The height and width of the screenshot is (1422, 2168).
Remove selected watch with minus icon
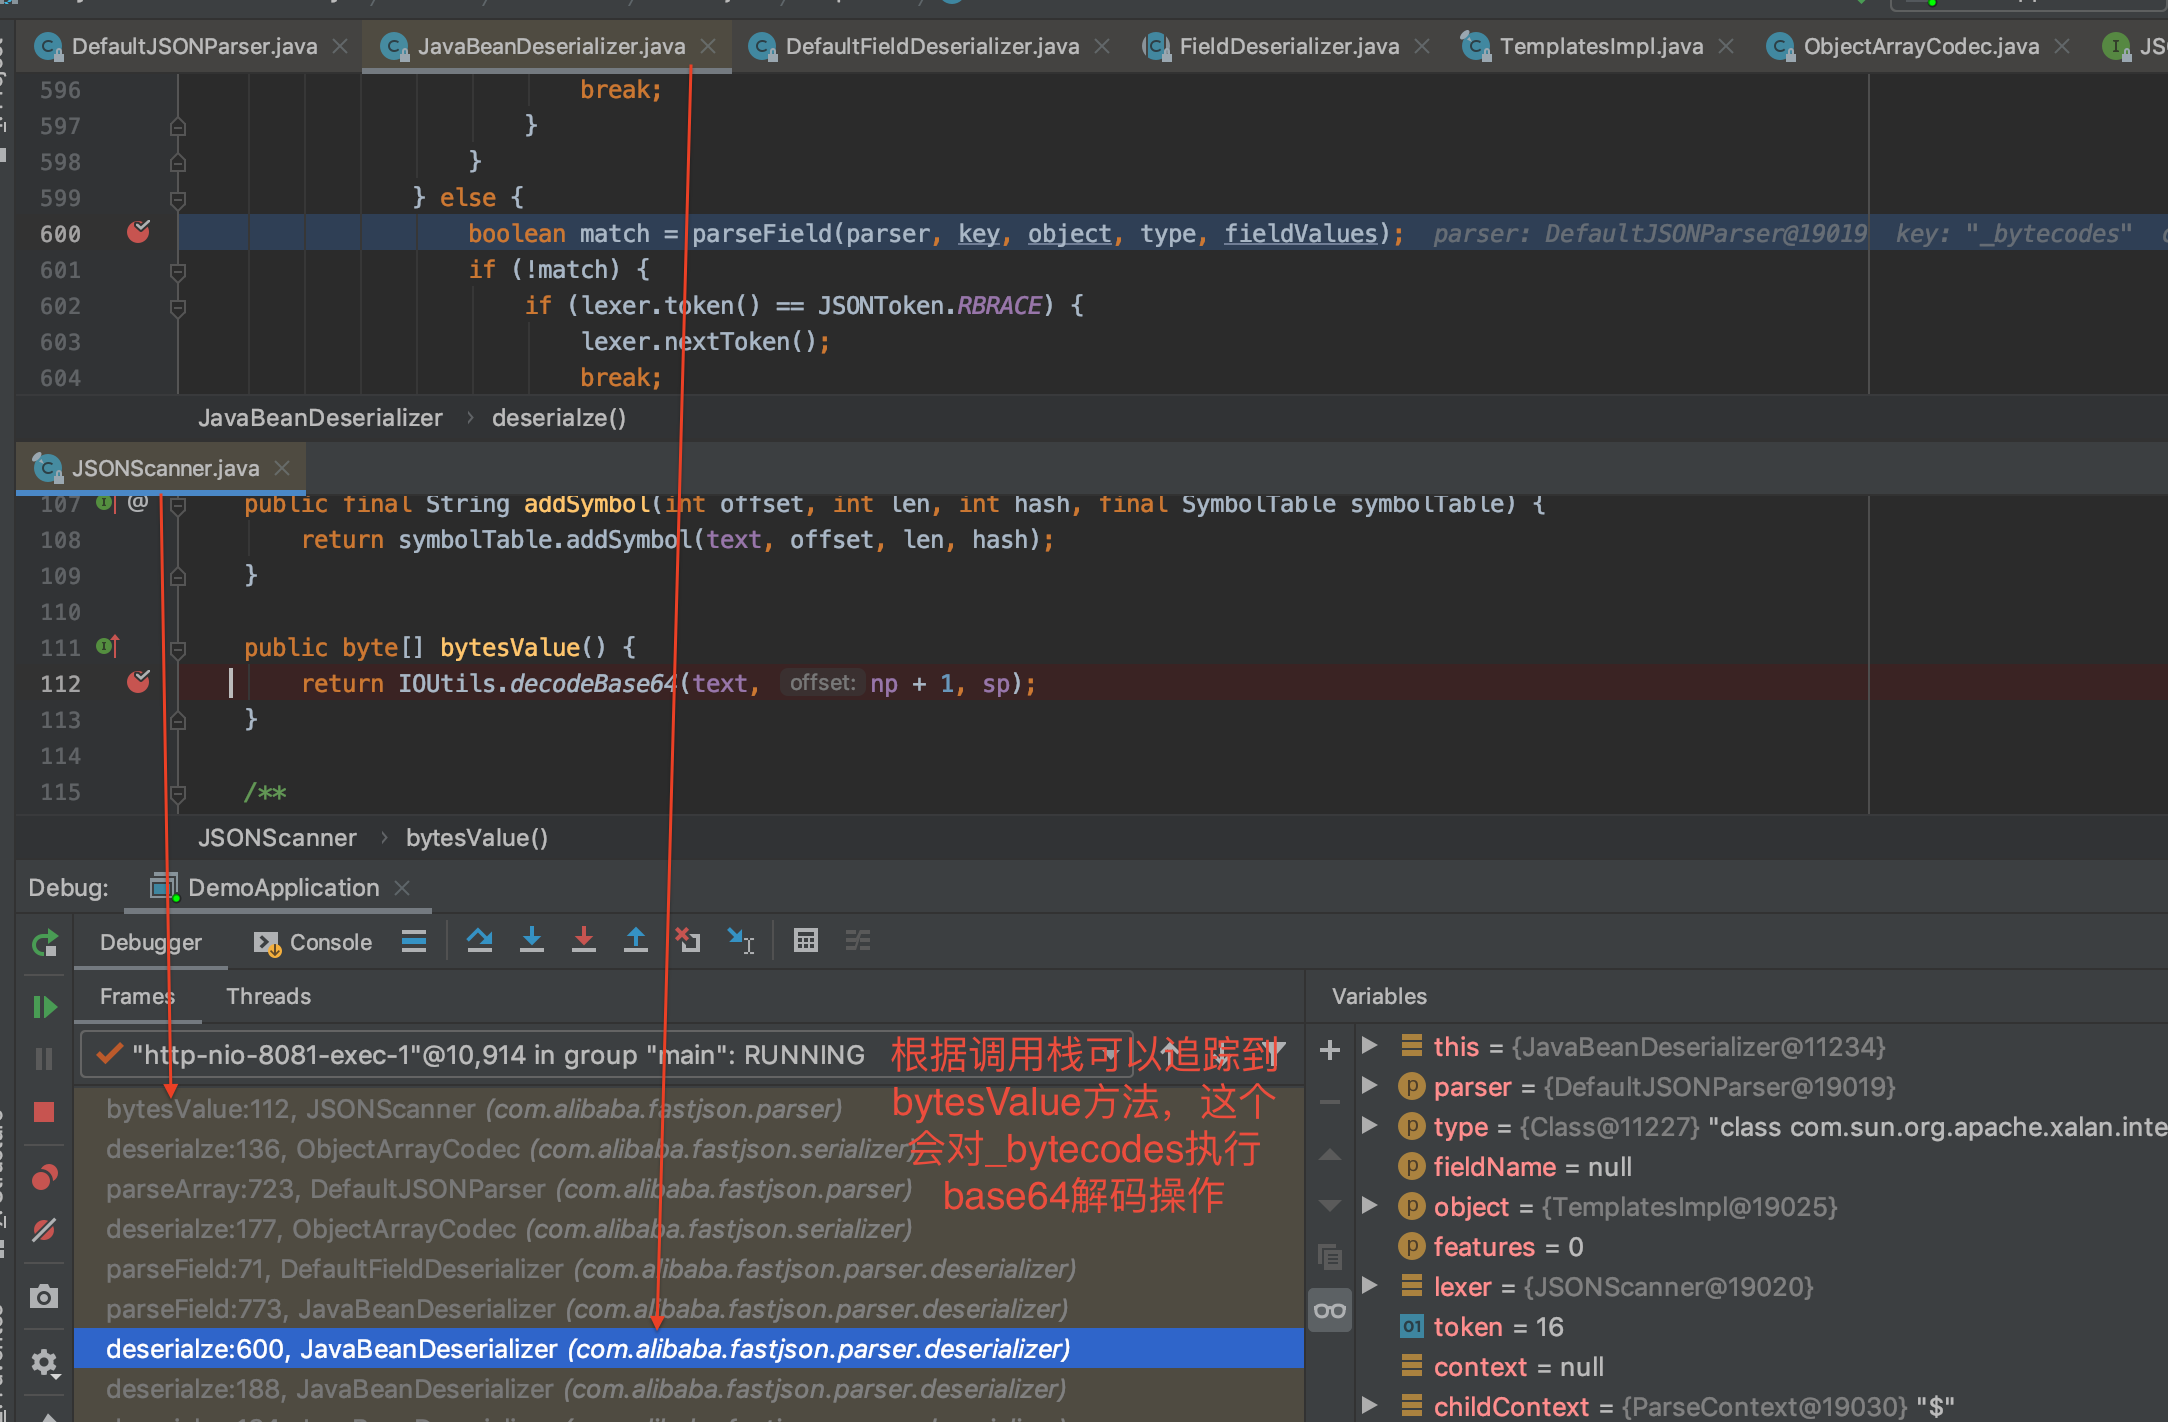tap(1330, 1102)
